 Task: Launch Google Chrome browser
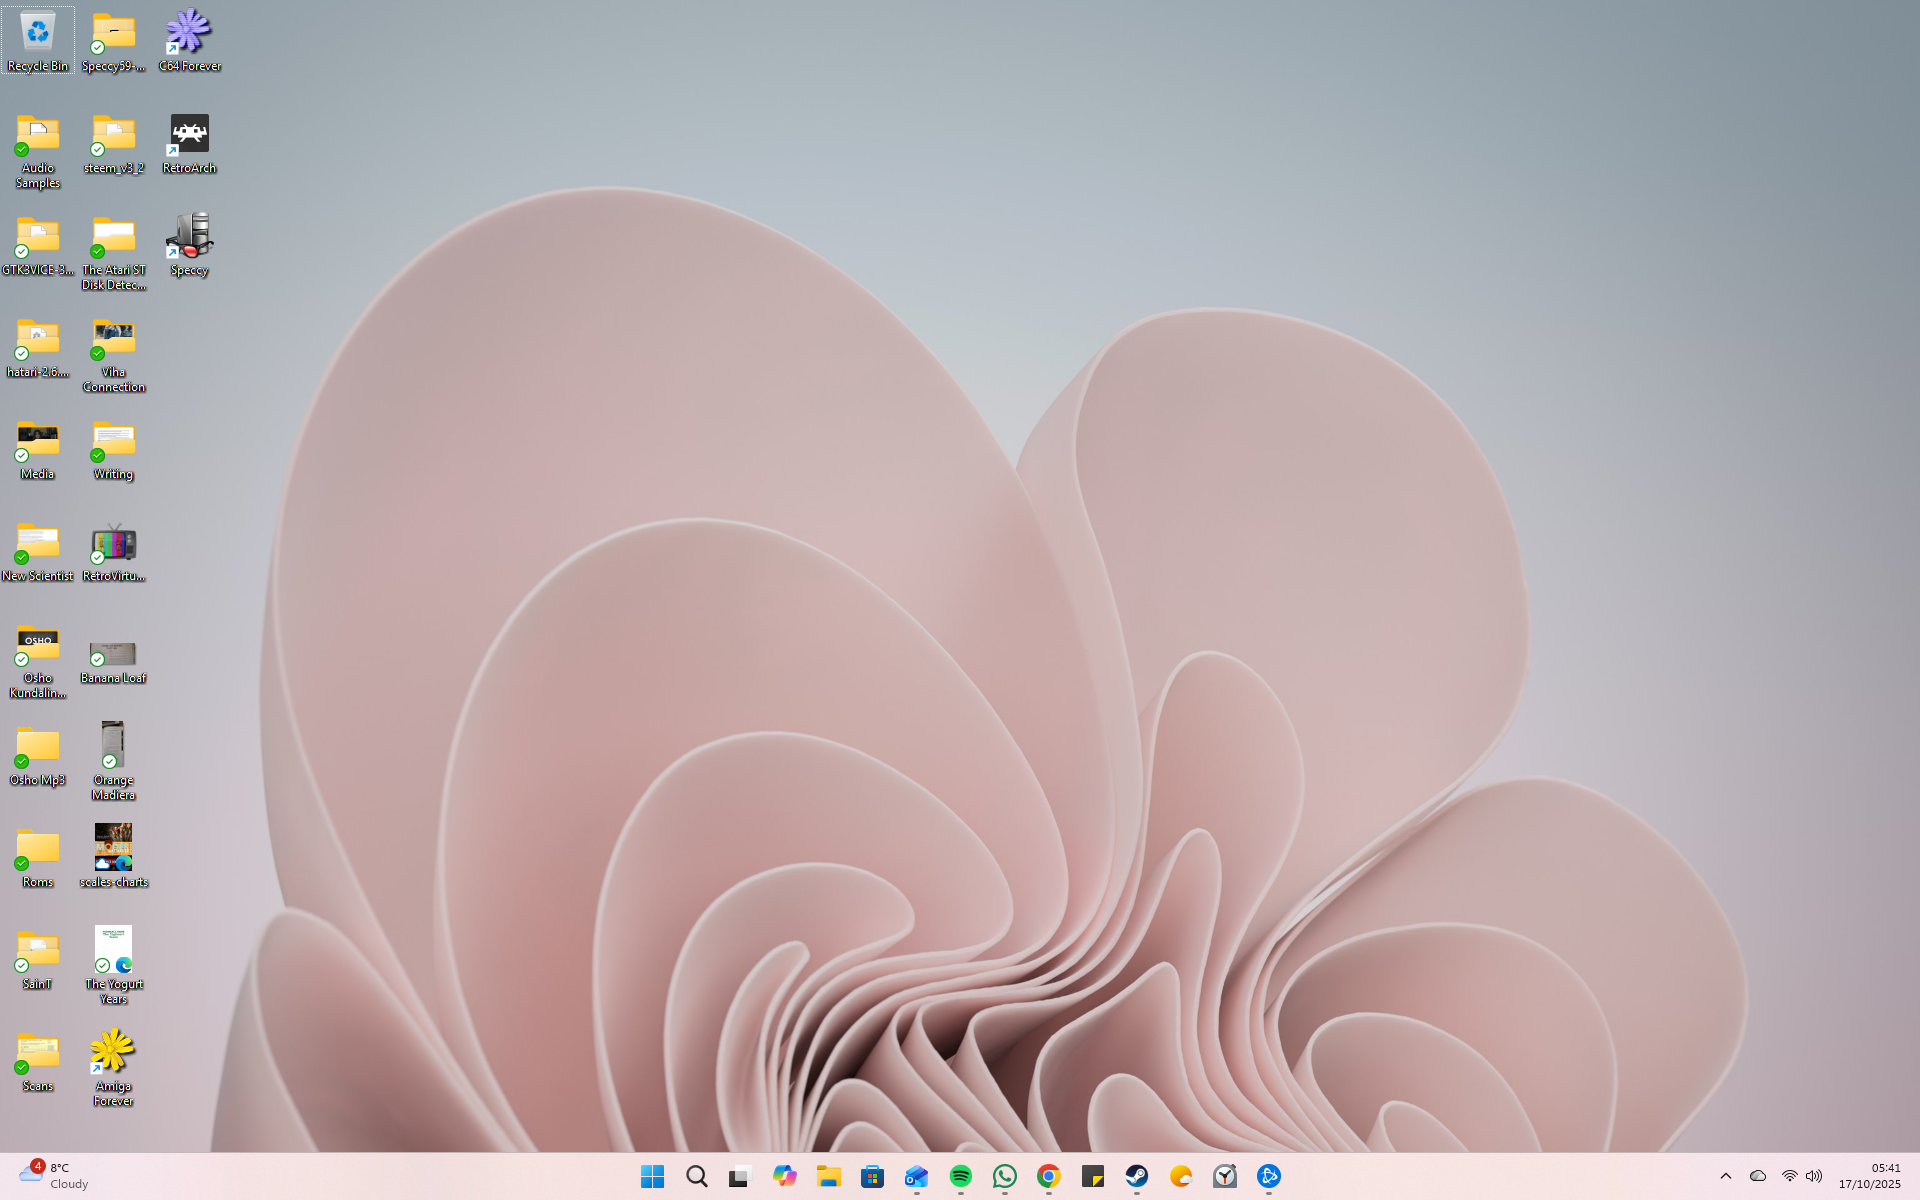[1048, 1176]
